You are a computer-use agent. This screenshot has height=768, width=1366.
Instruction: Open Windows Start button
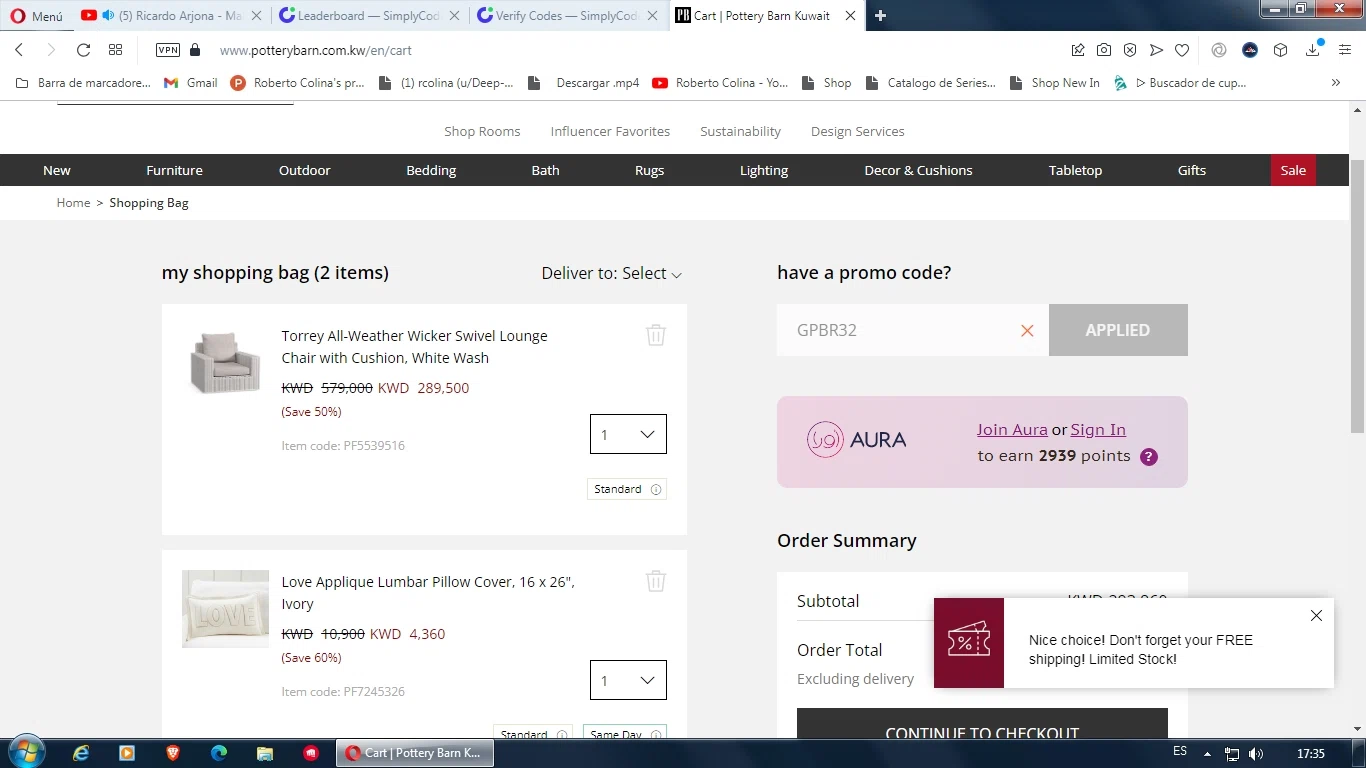click(x=25, y=752)
